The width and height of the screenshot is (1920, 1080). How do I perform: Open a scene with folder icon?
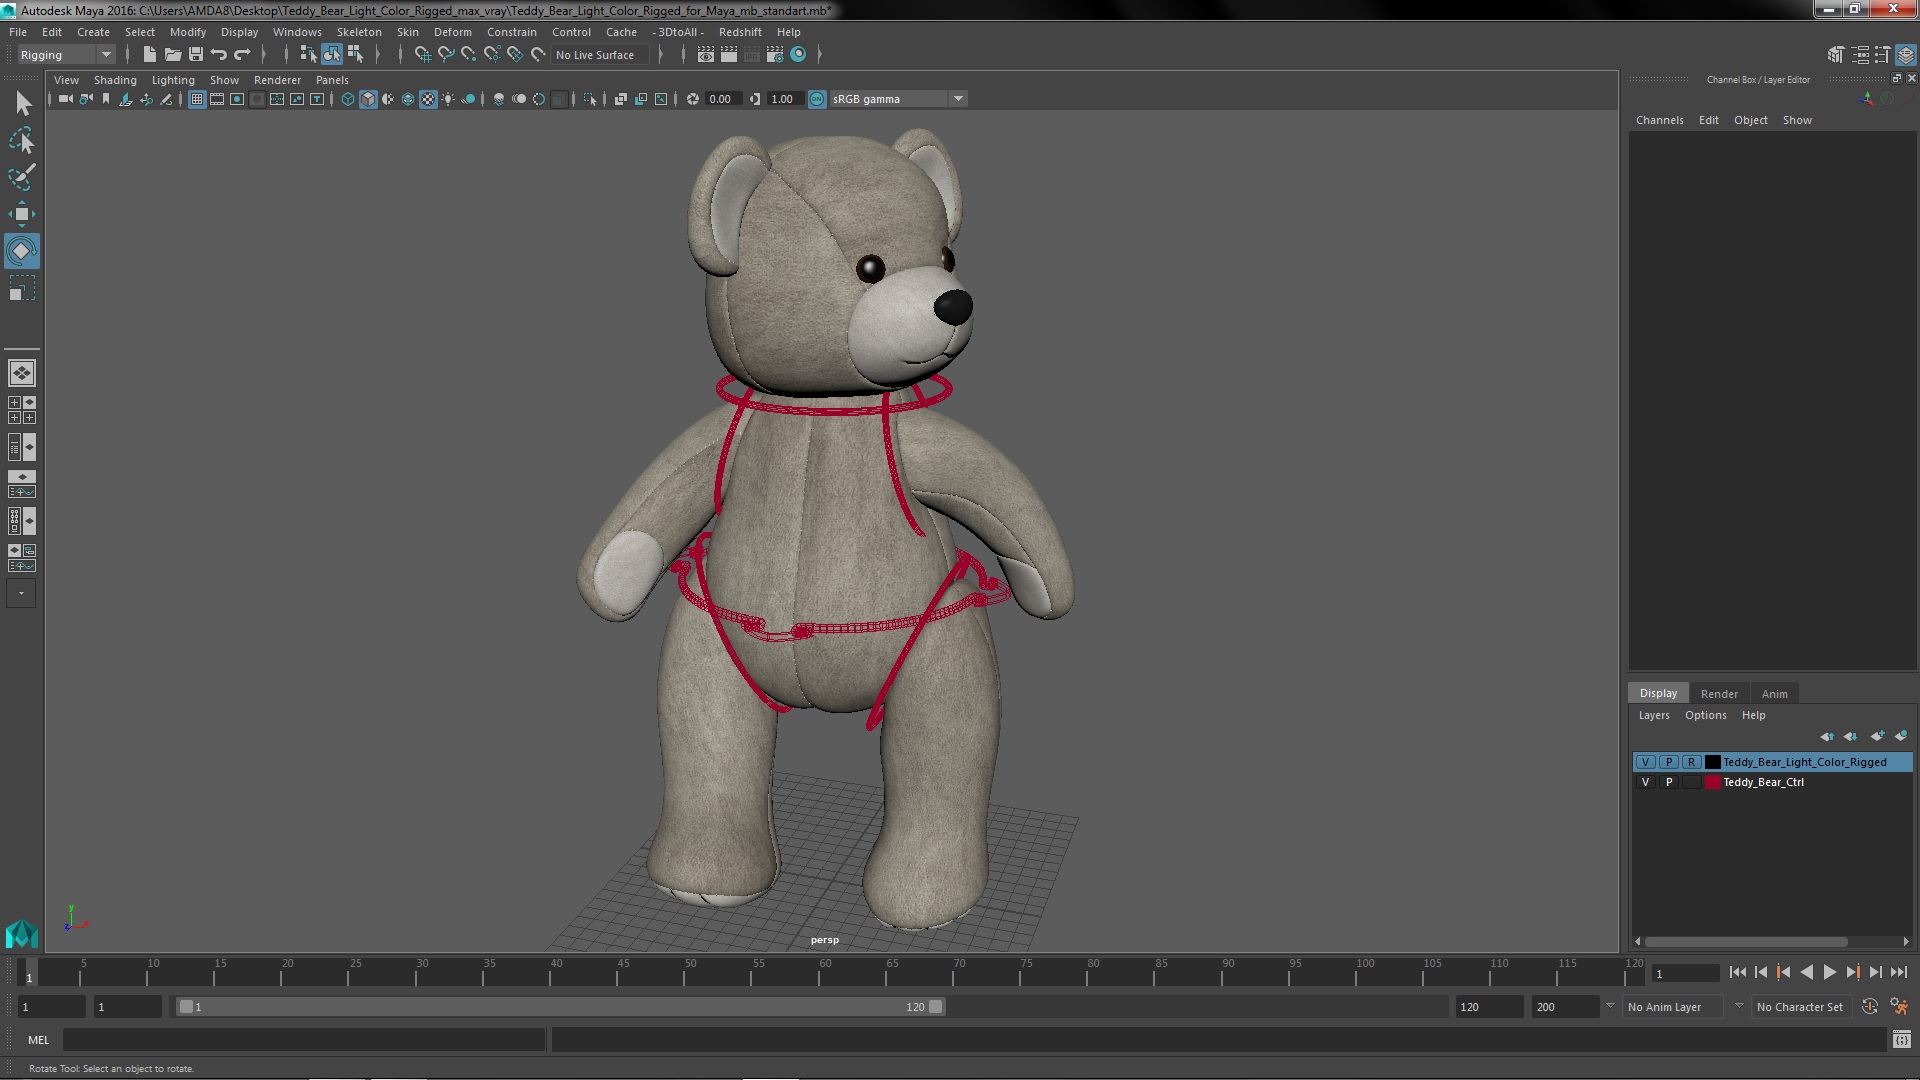click(173, 54)
